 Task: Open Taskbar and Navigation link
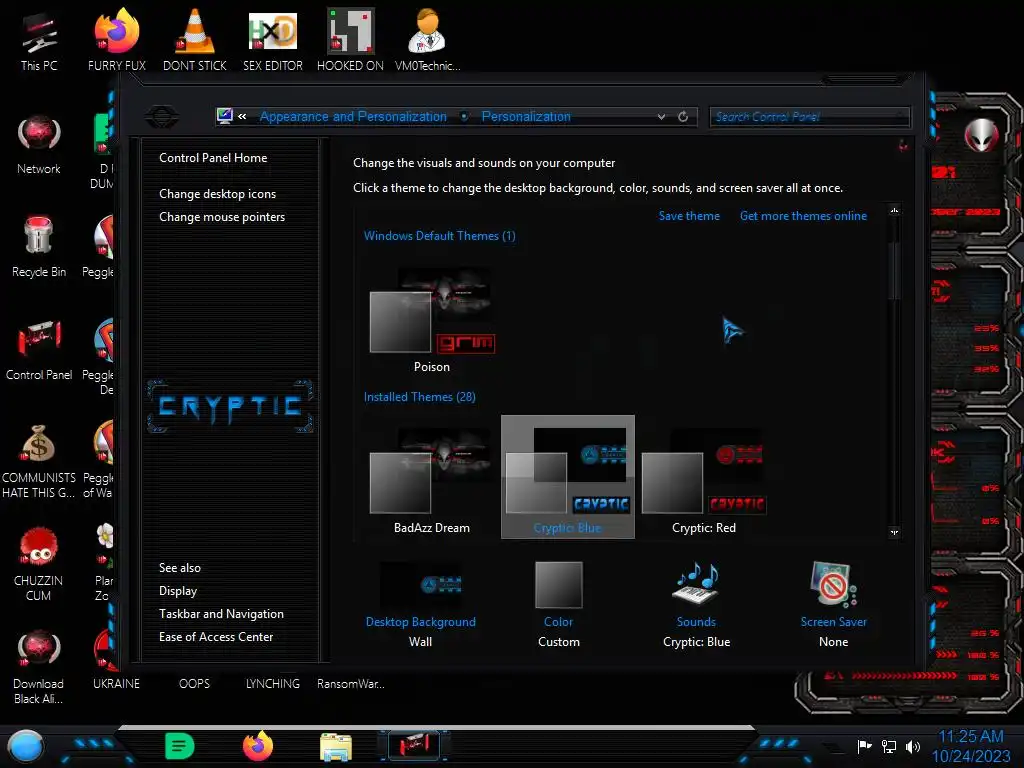221,614
